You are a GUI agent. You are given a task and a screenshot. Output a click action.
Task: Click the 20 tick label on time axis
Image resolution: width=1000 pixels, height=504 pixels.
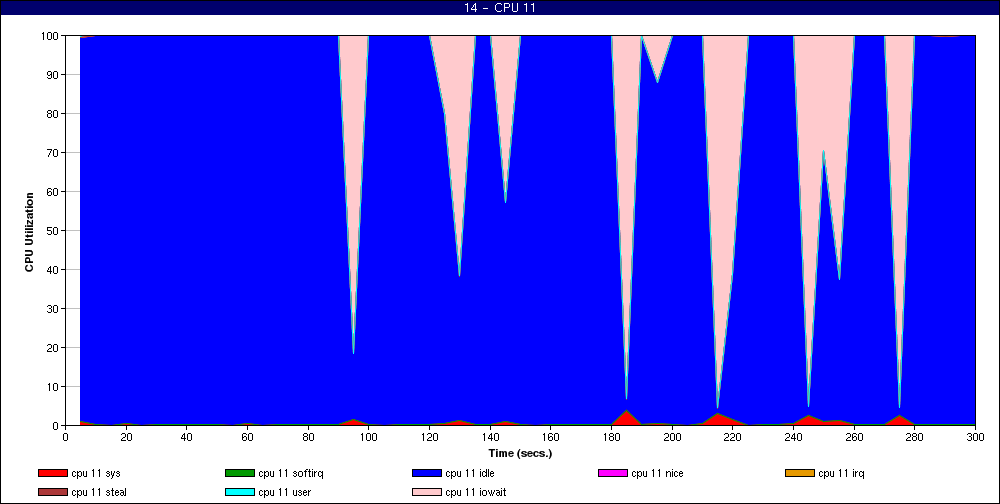(x=126, y=437)
